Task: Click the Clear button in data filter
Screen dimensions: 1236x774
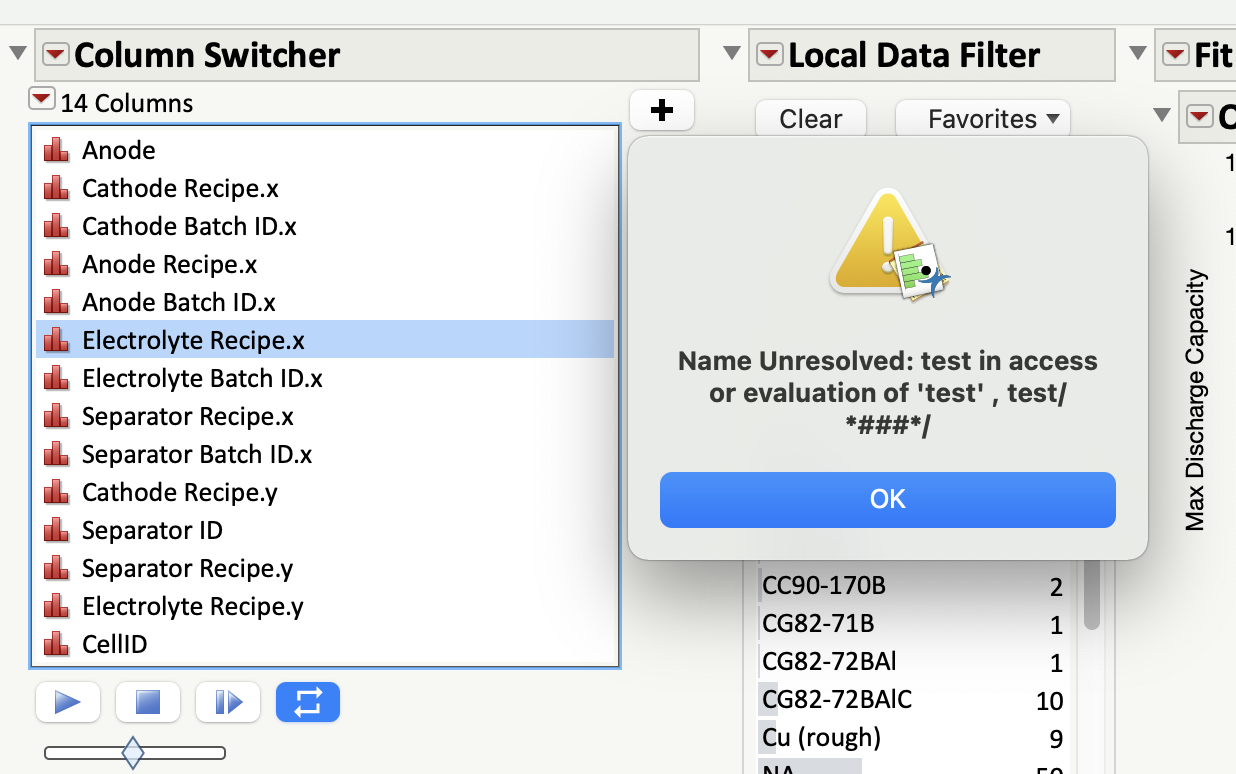Action: [x=810, y=119]
